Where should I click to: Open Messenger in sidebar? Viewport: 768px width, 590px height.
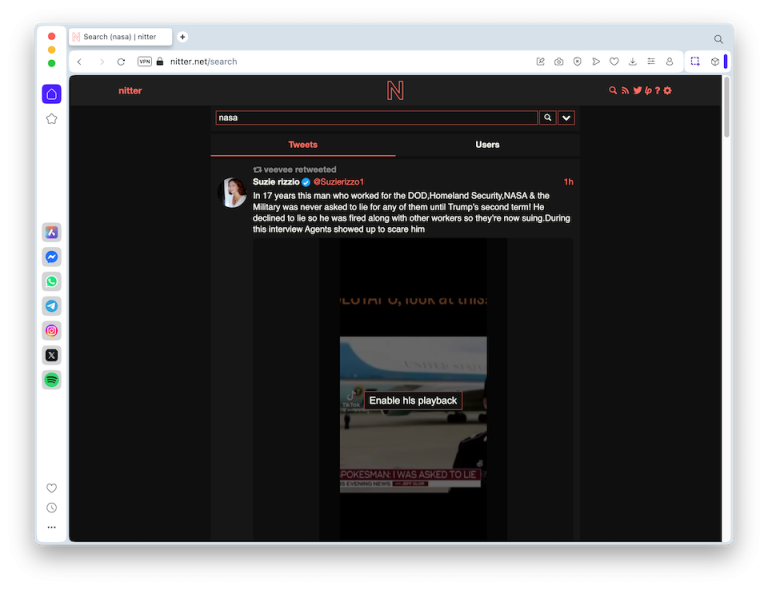tap(51, 257)
